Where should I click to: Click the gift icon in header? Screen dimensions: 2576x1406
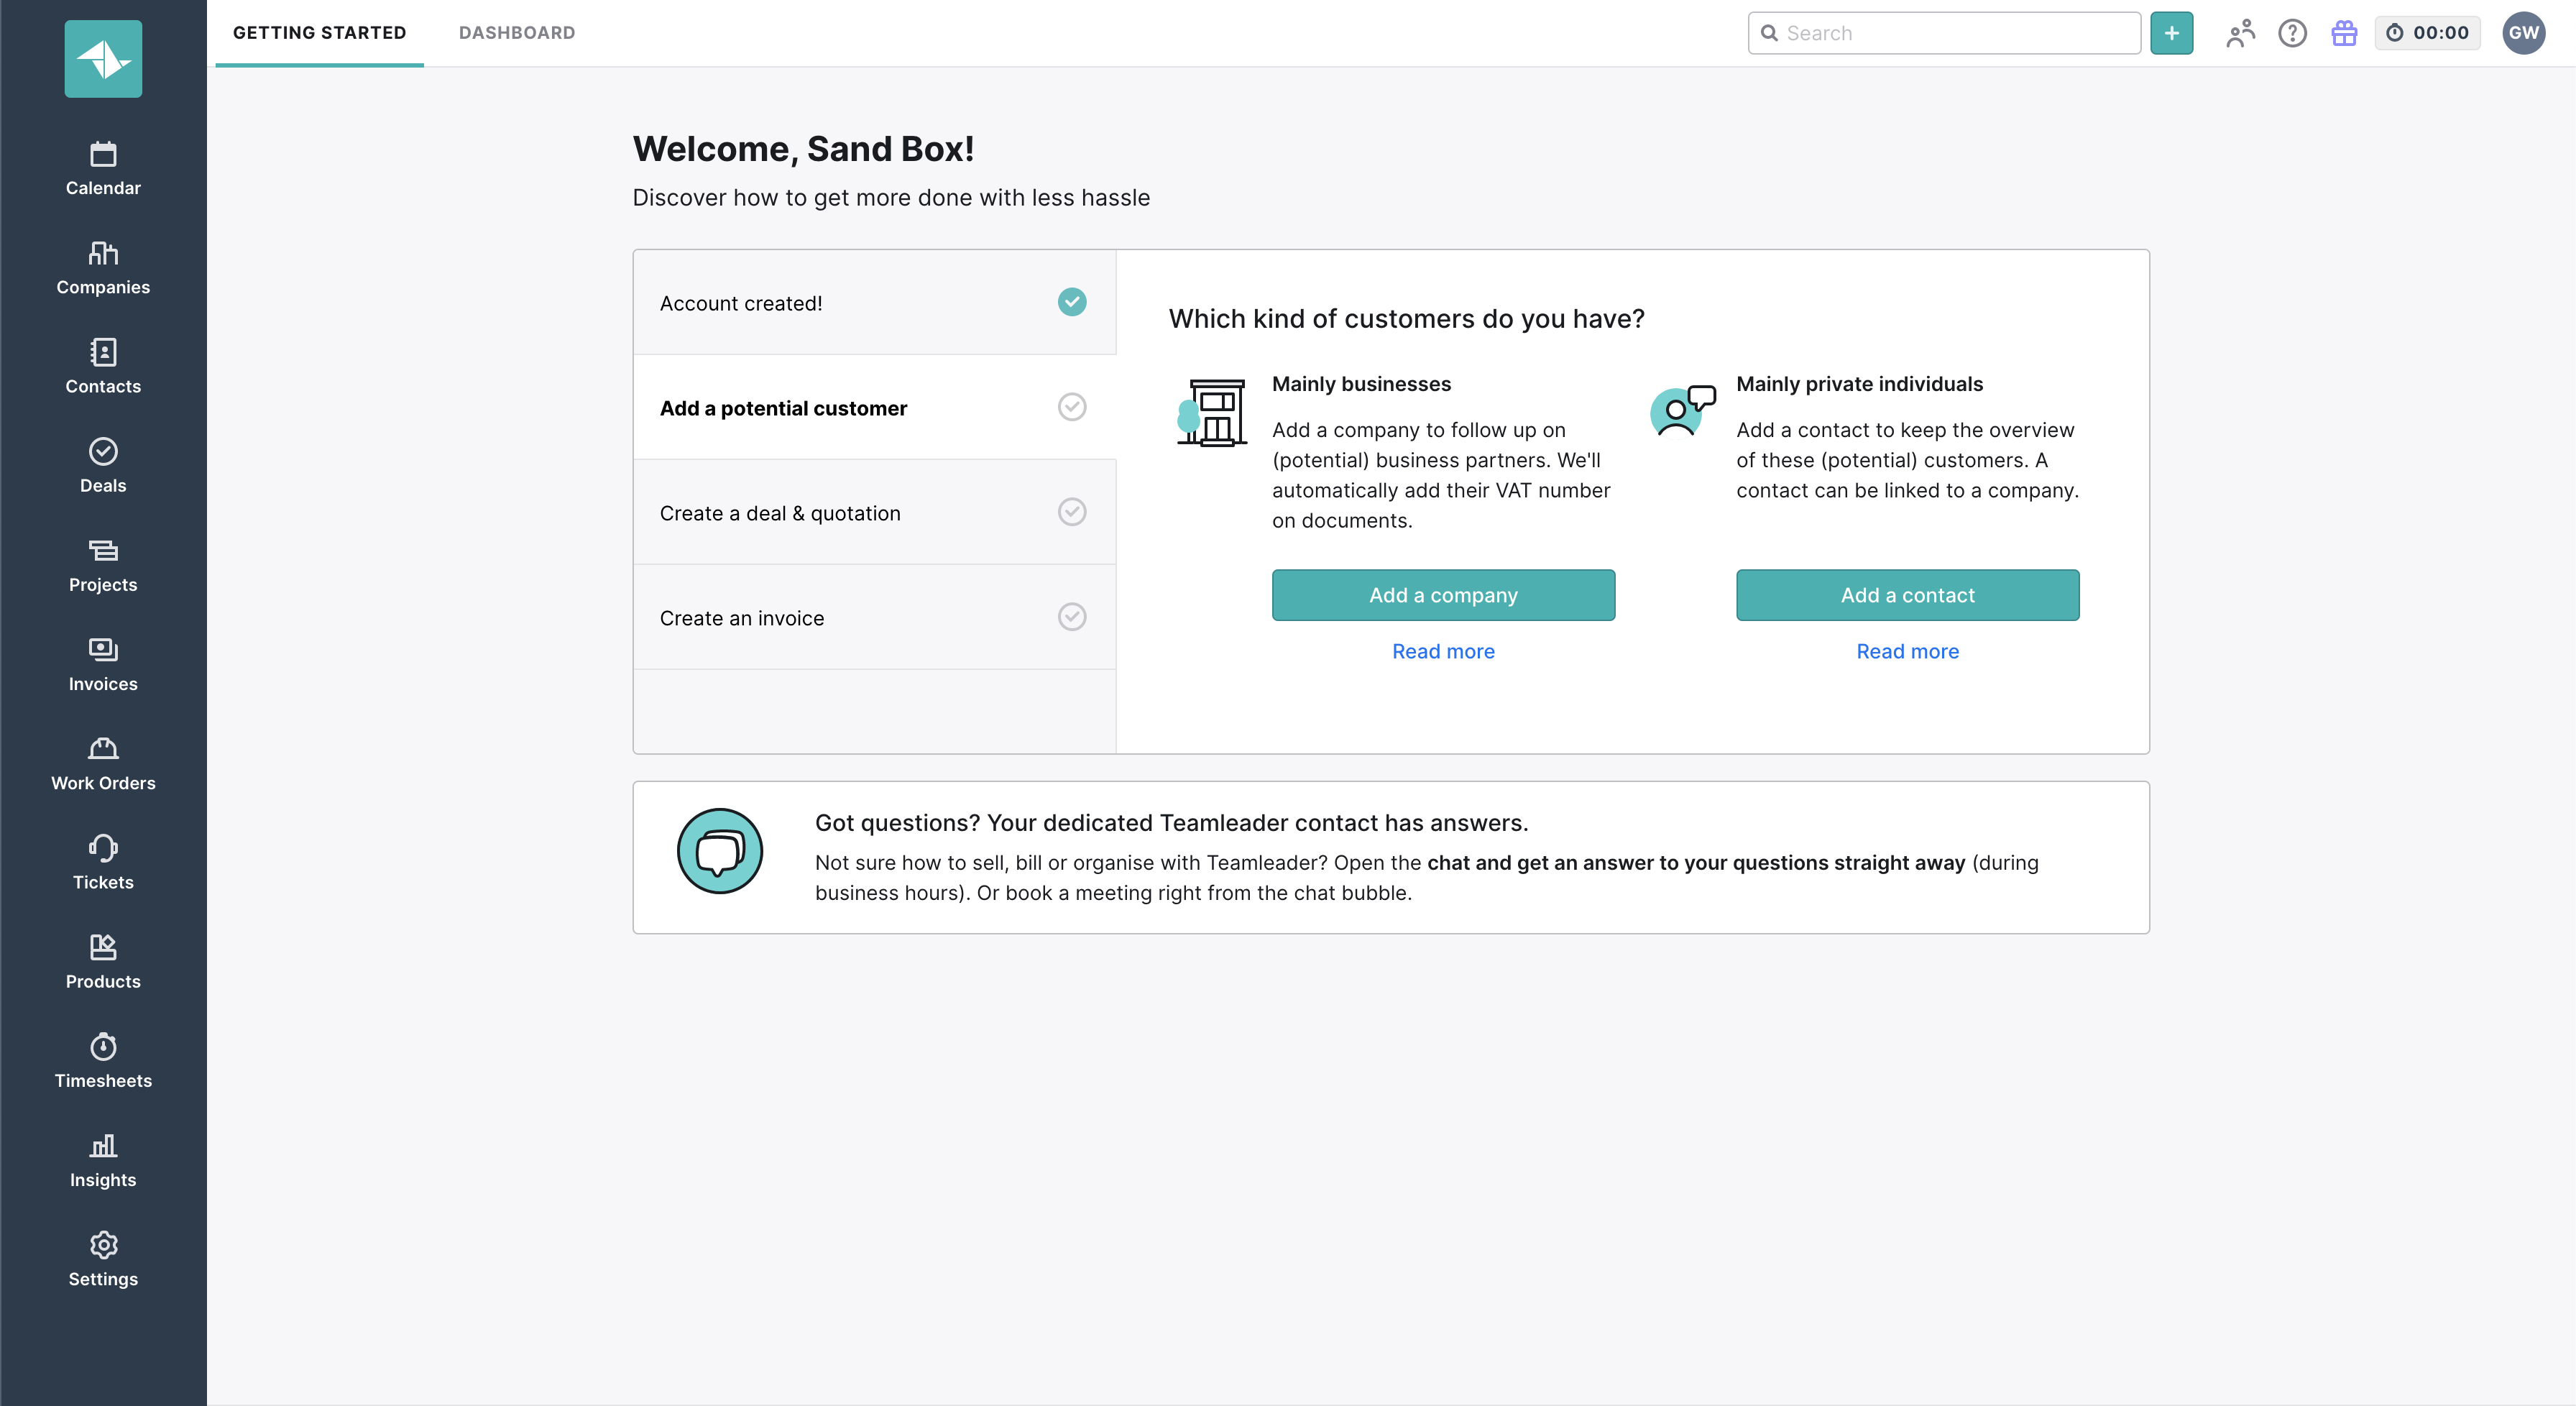[x=2344, y=33]
